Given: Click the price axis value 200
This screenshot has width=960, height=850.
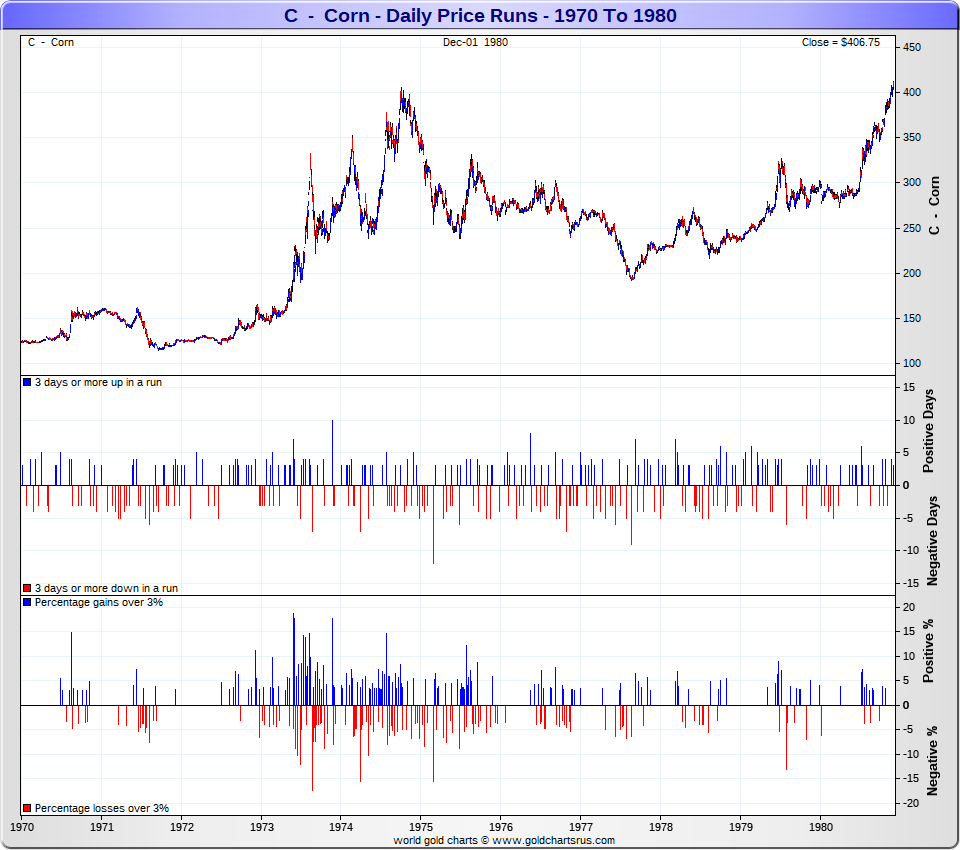Looking at the screenshot, I should 912,273.
